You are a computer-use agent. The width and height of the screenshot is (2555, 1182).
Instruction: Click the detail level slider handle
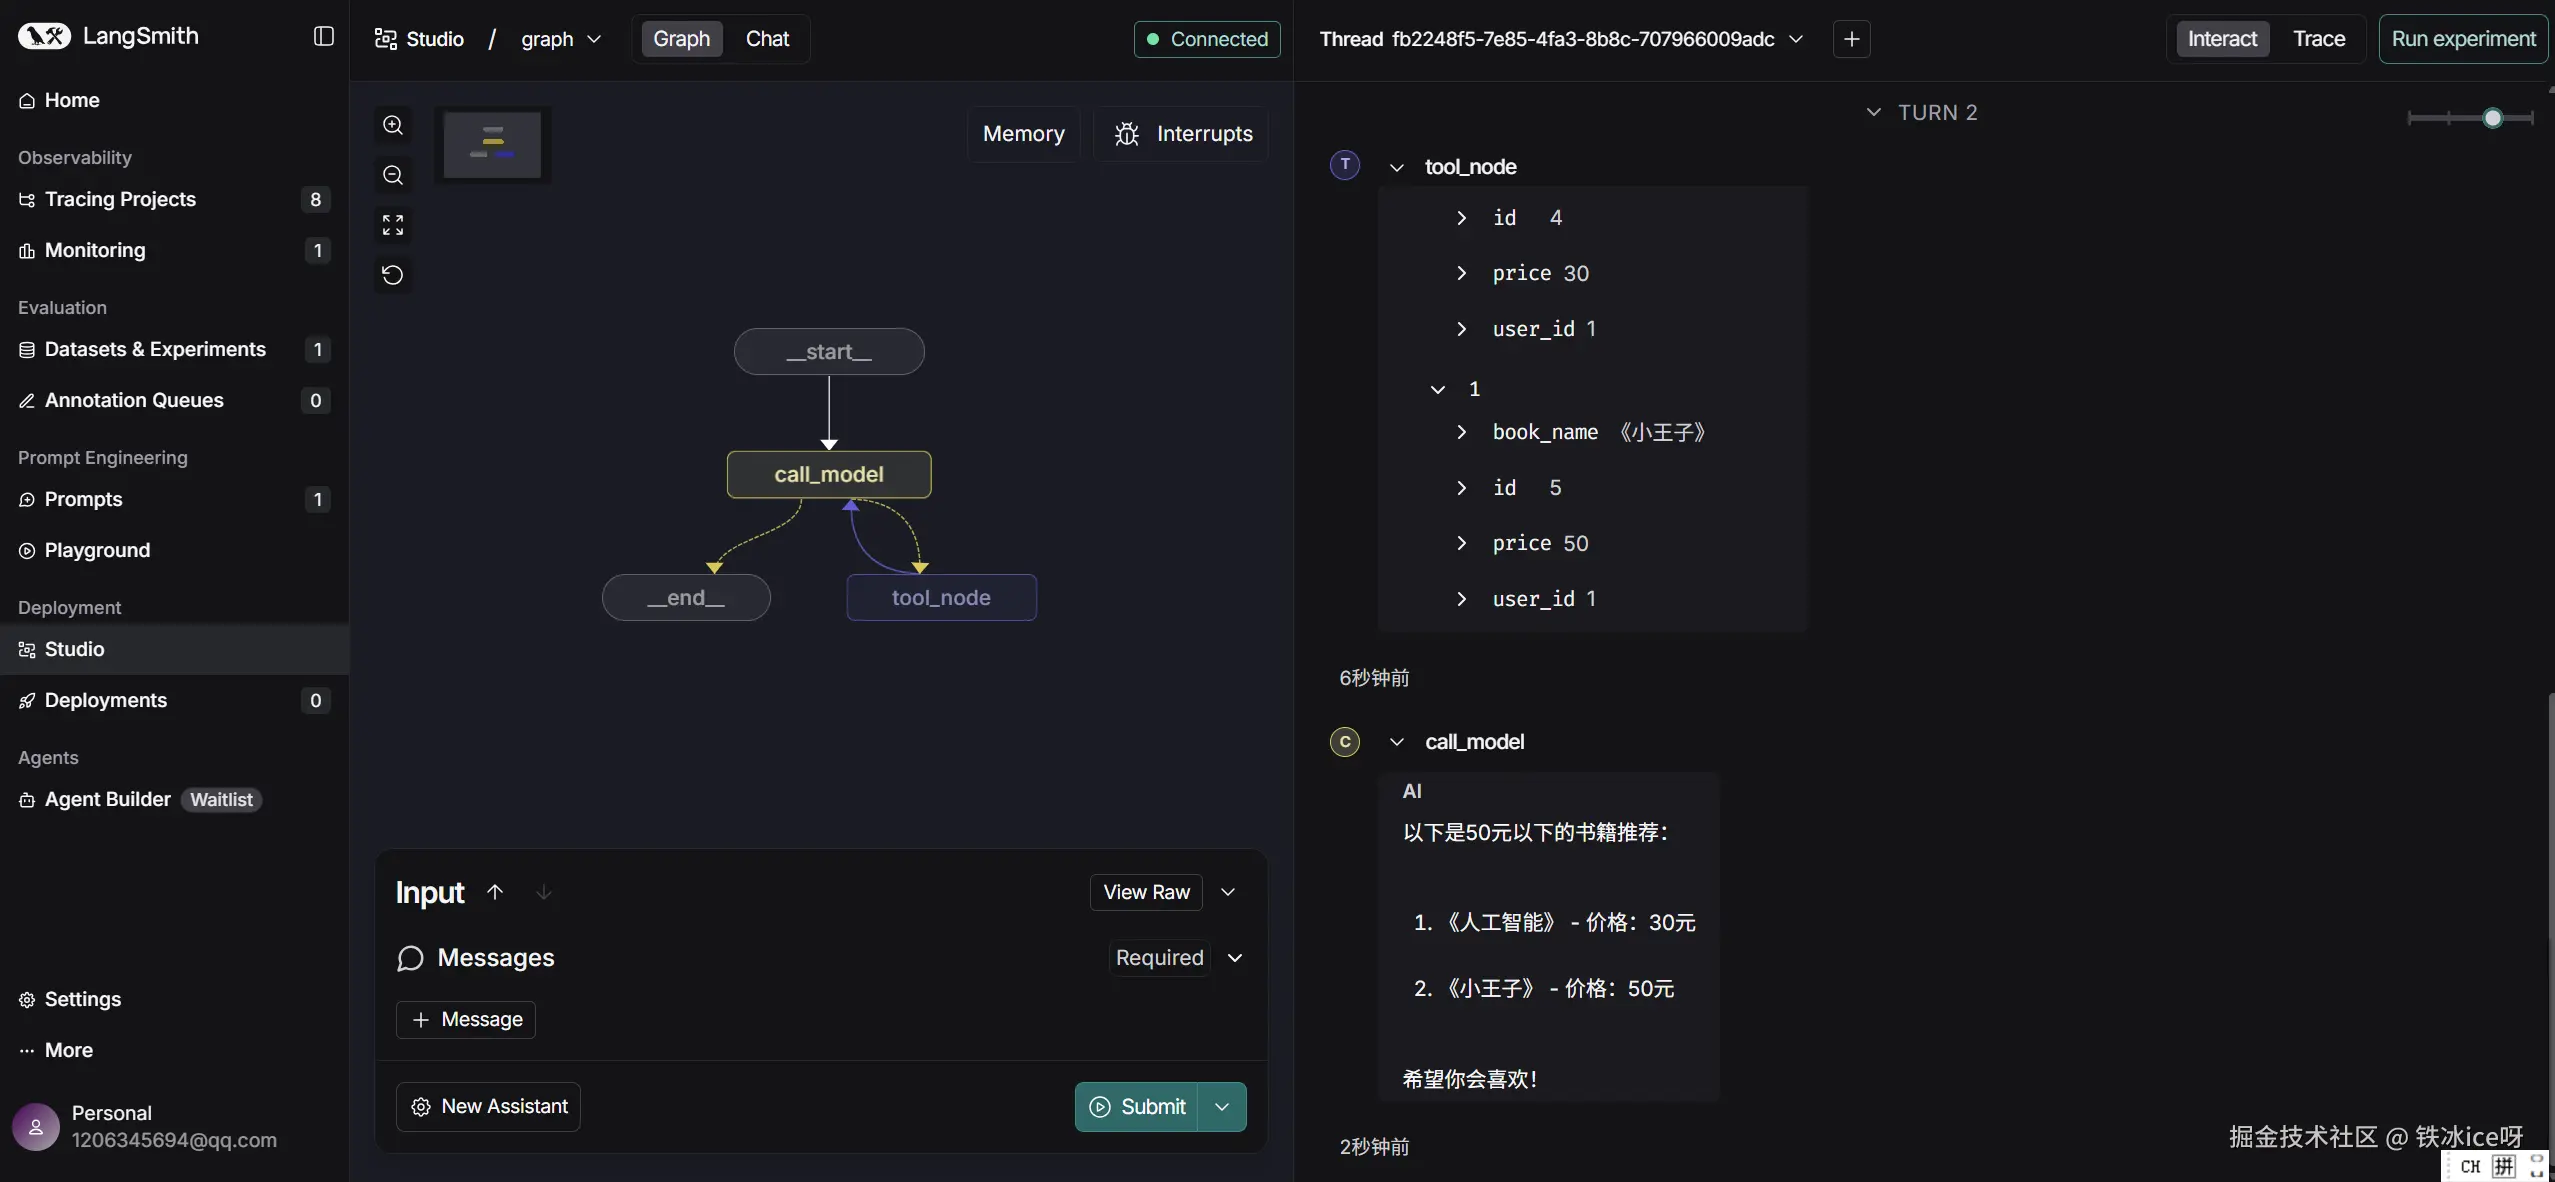tap(2492, 118)
